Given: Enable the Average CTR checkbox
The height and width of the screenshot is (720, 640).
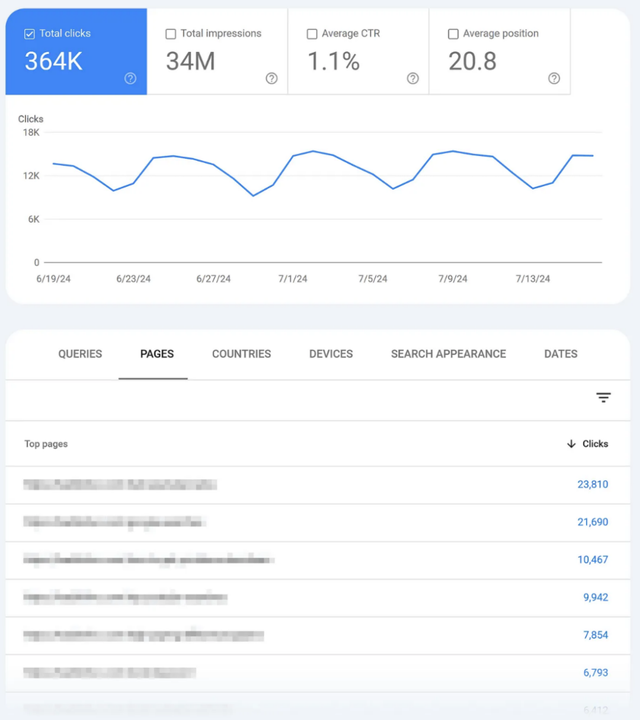Looking at the screenshot, I should pyautogui.click(x=312, y=34).
